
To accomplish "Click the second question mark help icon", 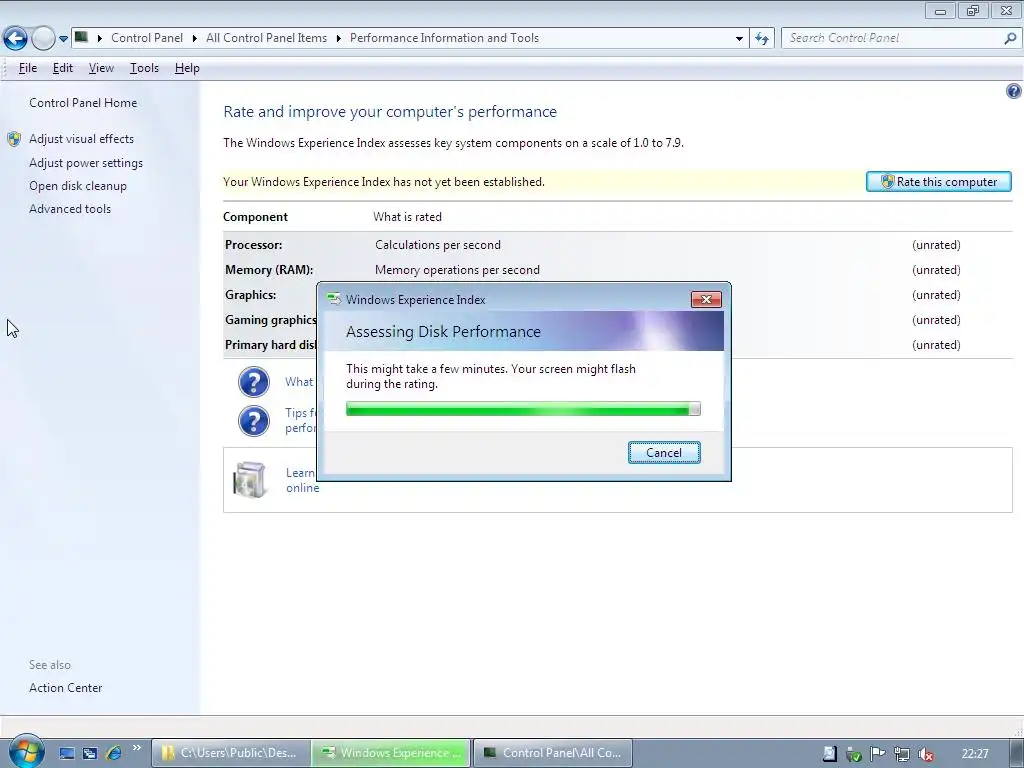I will pyautogui.click(x=254, y=421).
